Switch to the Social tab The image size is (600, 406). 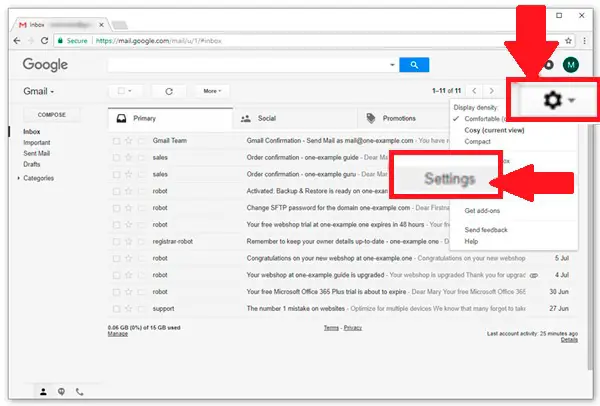click(295, 118)
